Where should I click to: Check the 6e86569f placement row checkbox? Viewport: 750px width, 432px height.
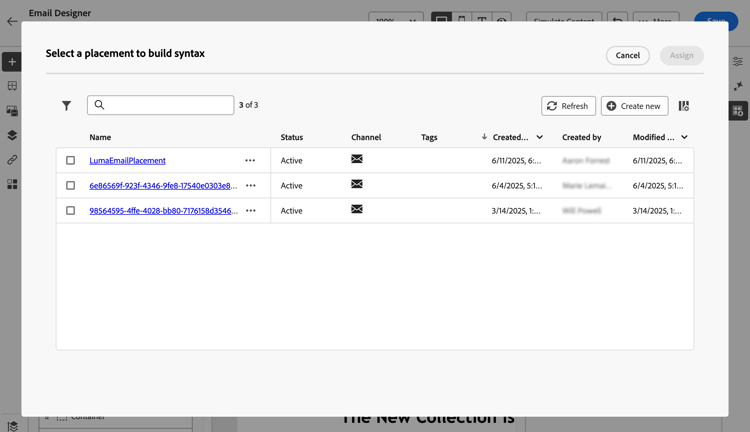70,185
